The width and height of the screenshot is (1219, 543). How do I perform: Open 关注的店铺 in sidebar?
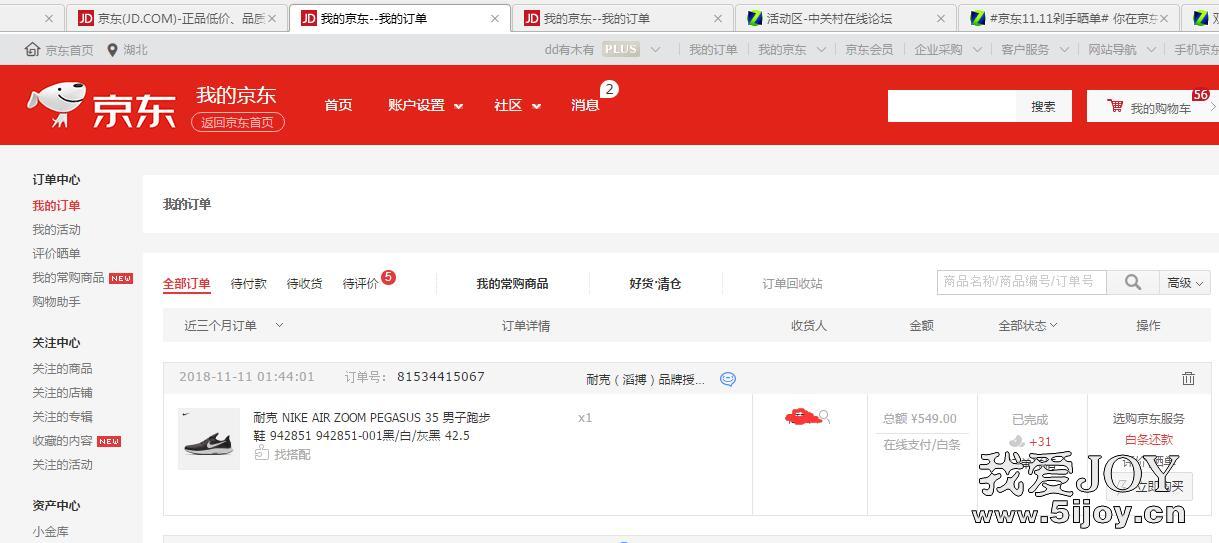[62, 392]
